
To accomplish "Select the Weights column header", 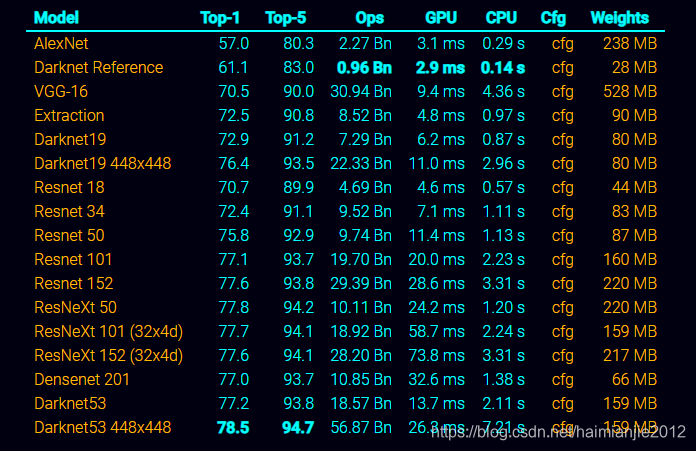I will 620,18.
